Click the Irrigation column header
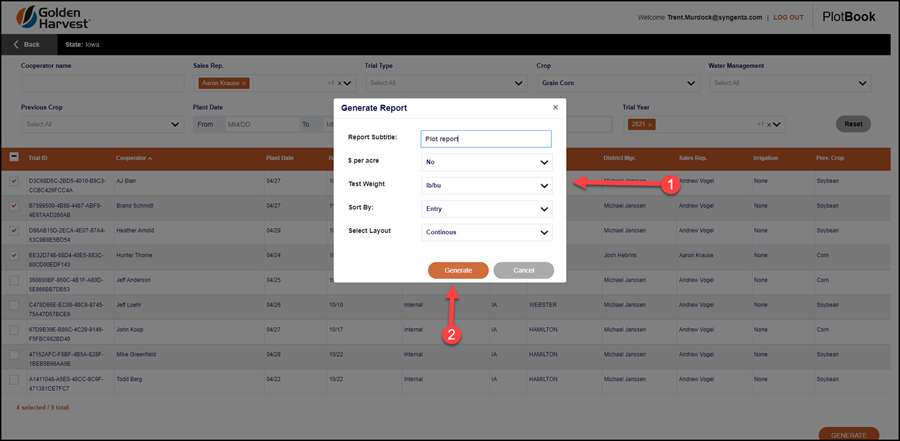This screenshot has height=441, width=900. [x=766, y=158]
